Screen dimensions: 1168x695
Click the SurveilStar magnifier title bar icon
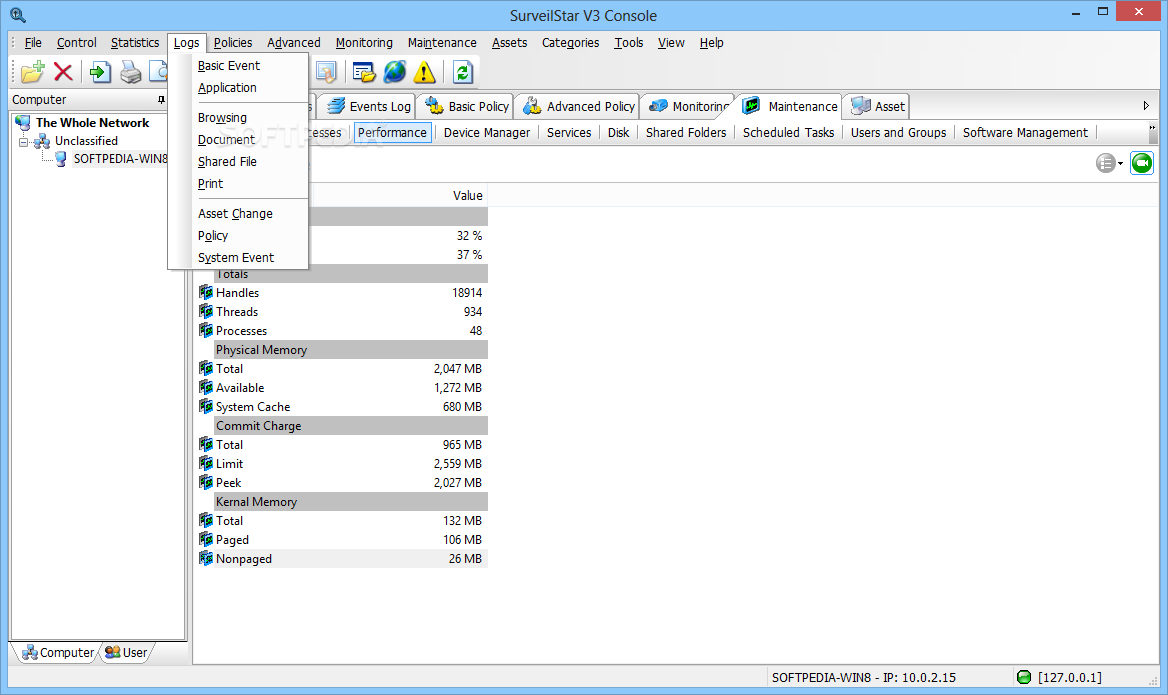click(18, 15)
